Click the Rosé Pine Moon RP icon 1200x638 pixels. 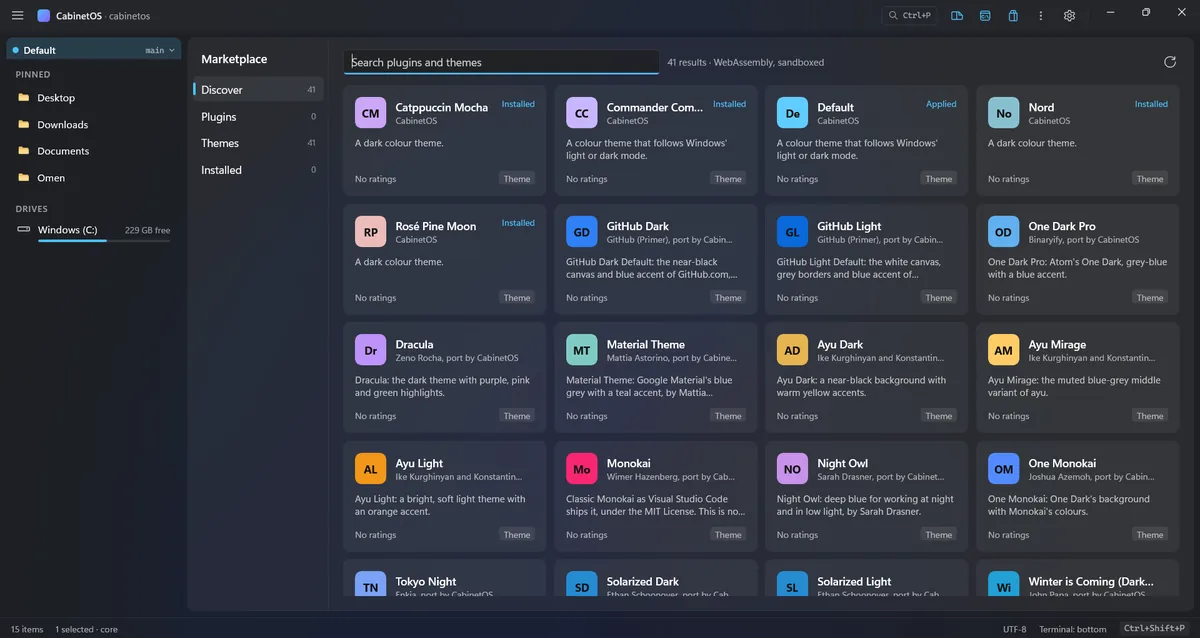pyautogui.click(x=371, y=232)
